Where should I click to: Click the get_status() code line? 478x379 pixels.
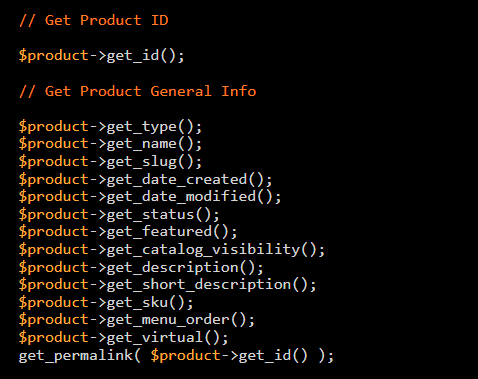(119, 215)
